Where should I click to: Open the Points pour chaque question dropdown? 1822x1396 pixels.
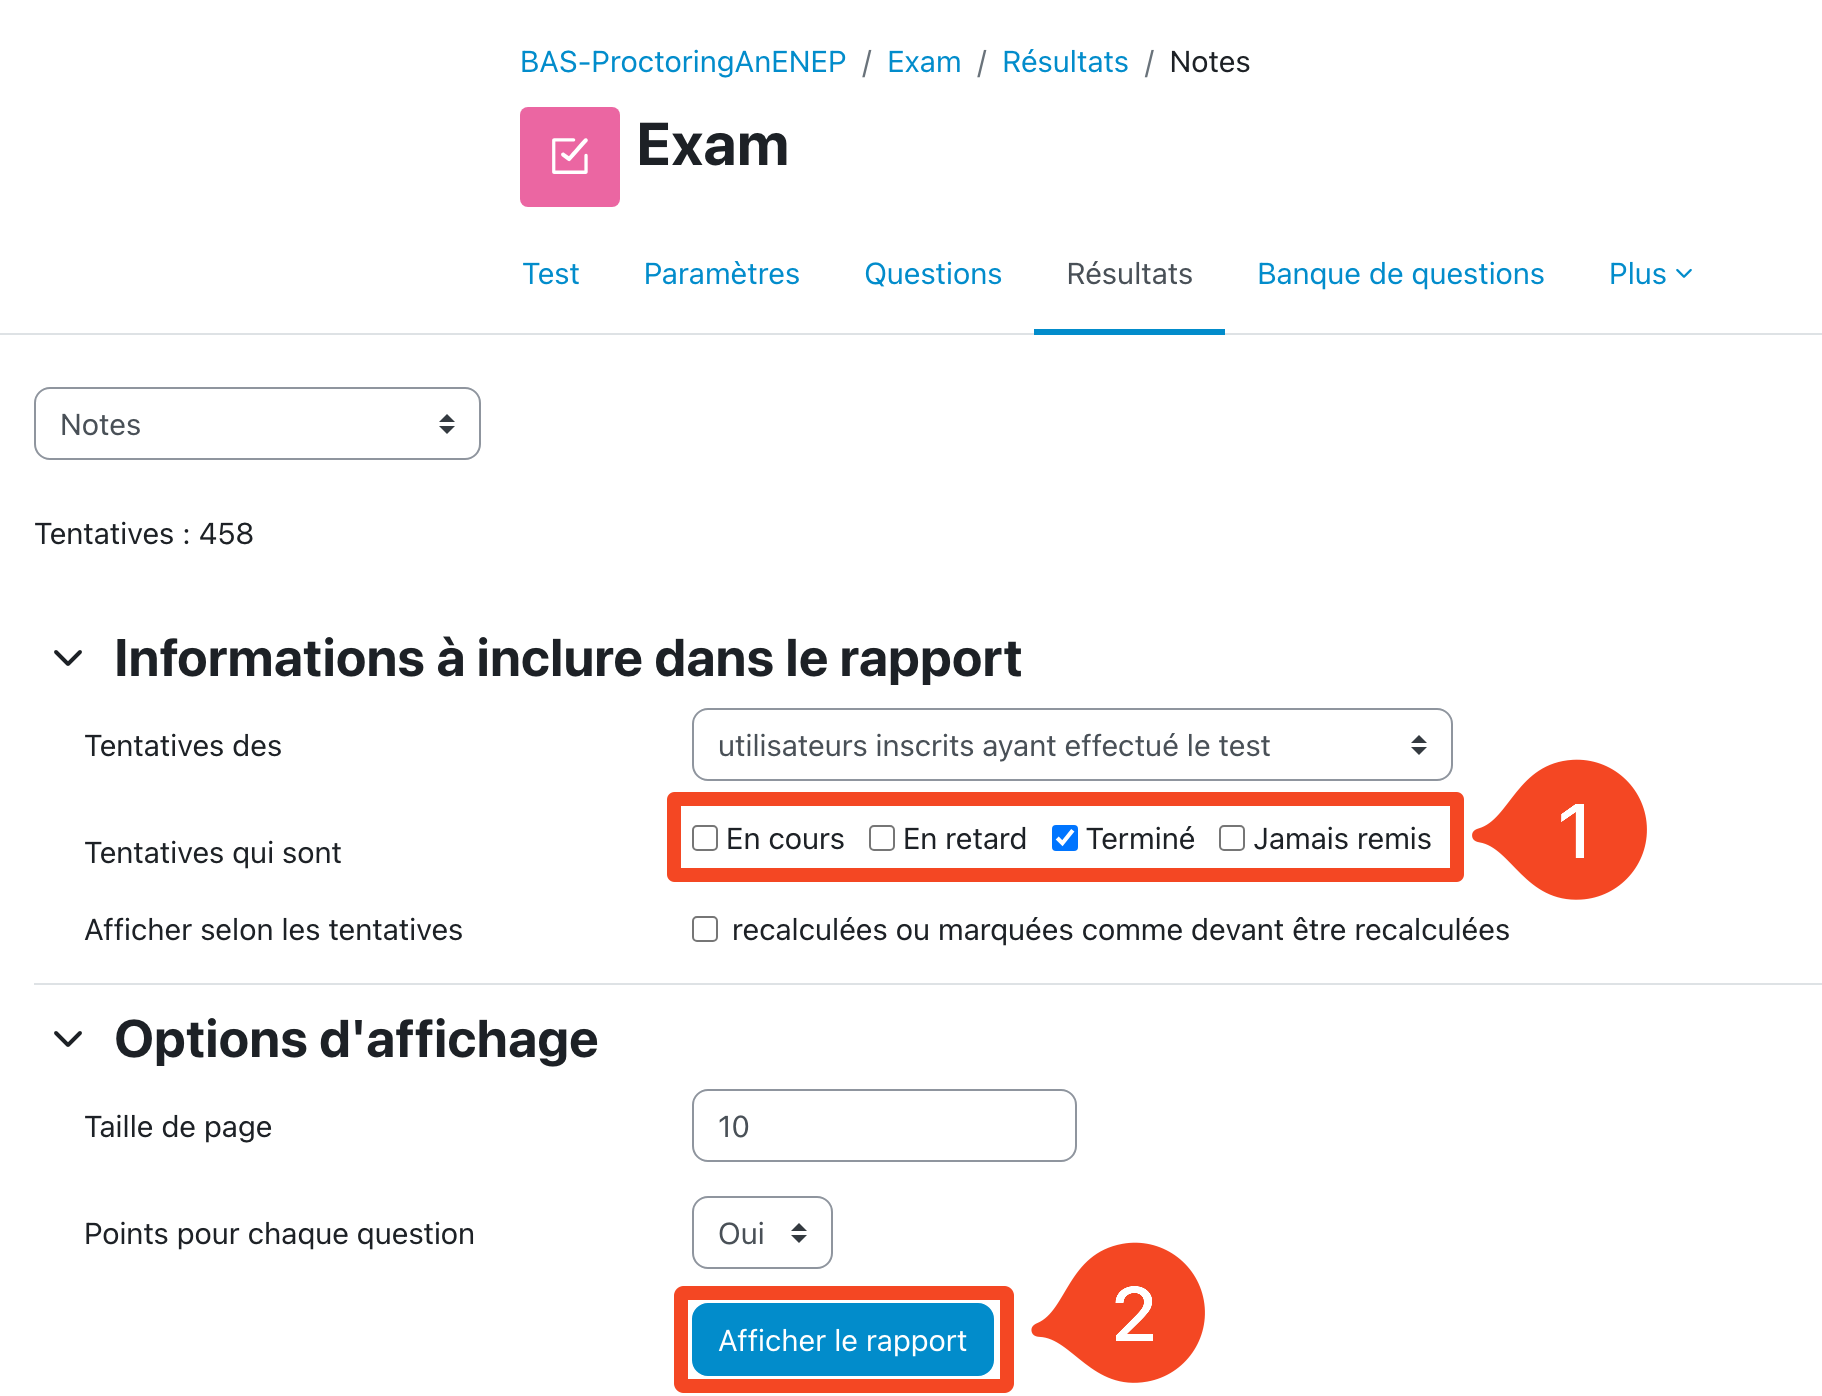[762, 1233]
